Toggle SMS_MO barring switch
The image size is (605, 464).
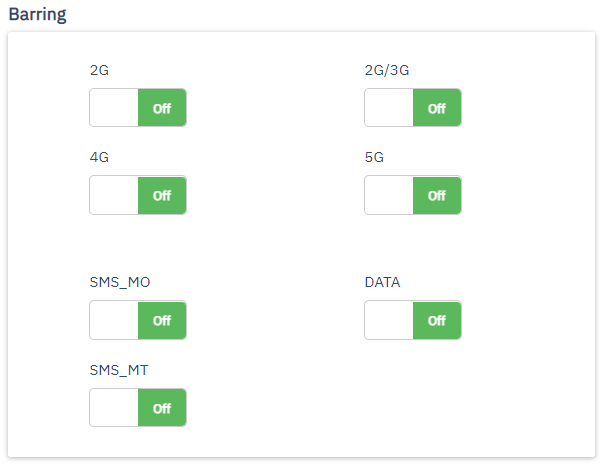pyautogui.click(x=138, y=320)
